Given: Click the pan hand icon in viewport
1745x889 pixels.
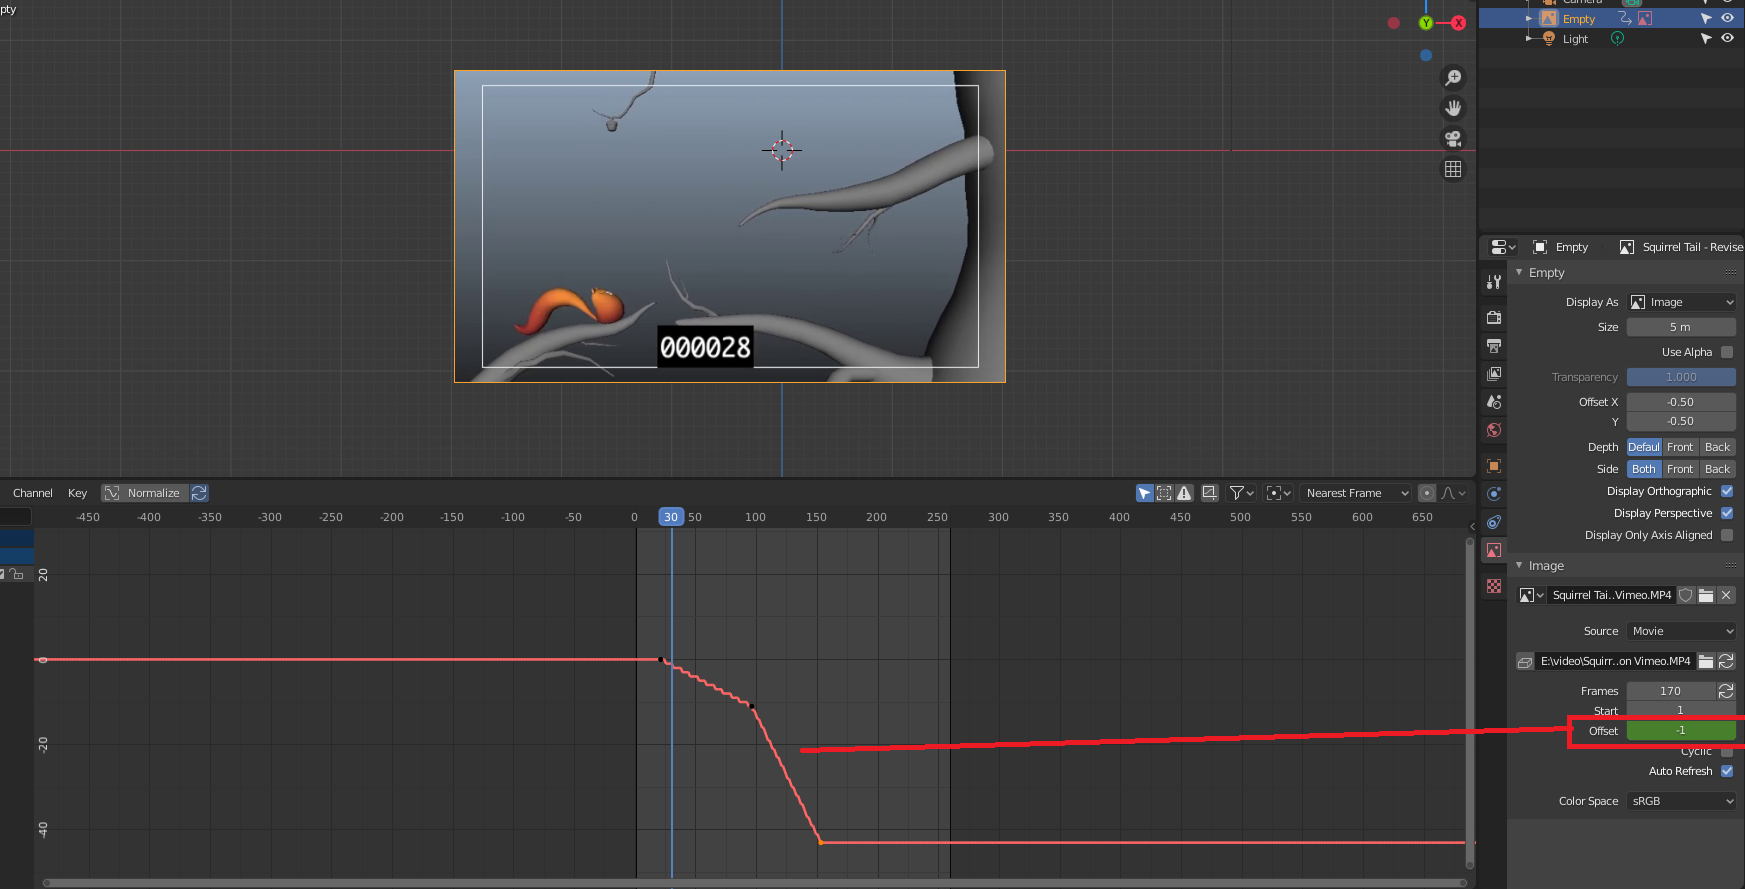Looking at the screenshot, I should point(1453,108).
